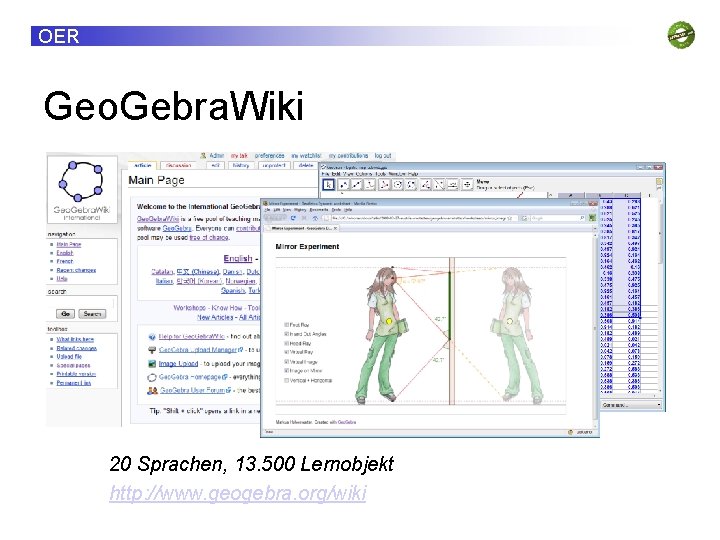Open the search engine dropdown in Firefox

(524, 218)
